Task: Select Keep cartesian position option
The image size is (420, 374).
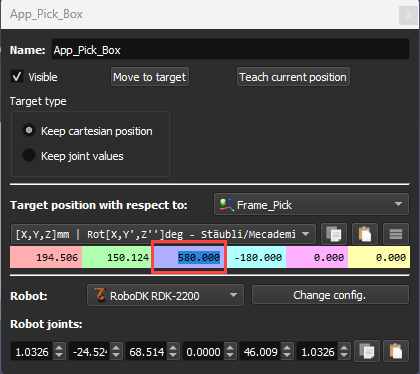Action: click(x=29, y=130)
